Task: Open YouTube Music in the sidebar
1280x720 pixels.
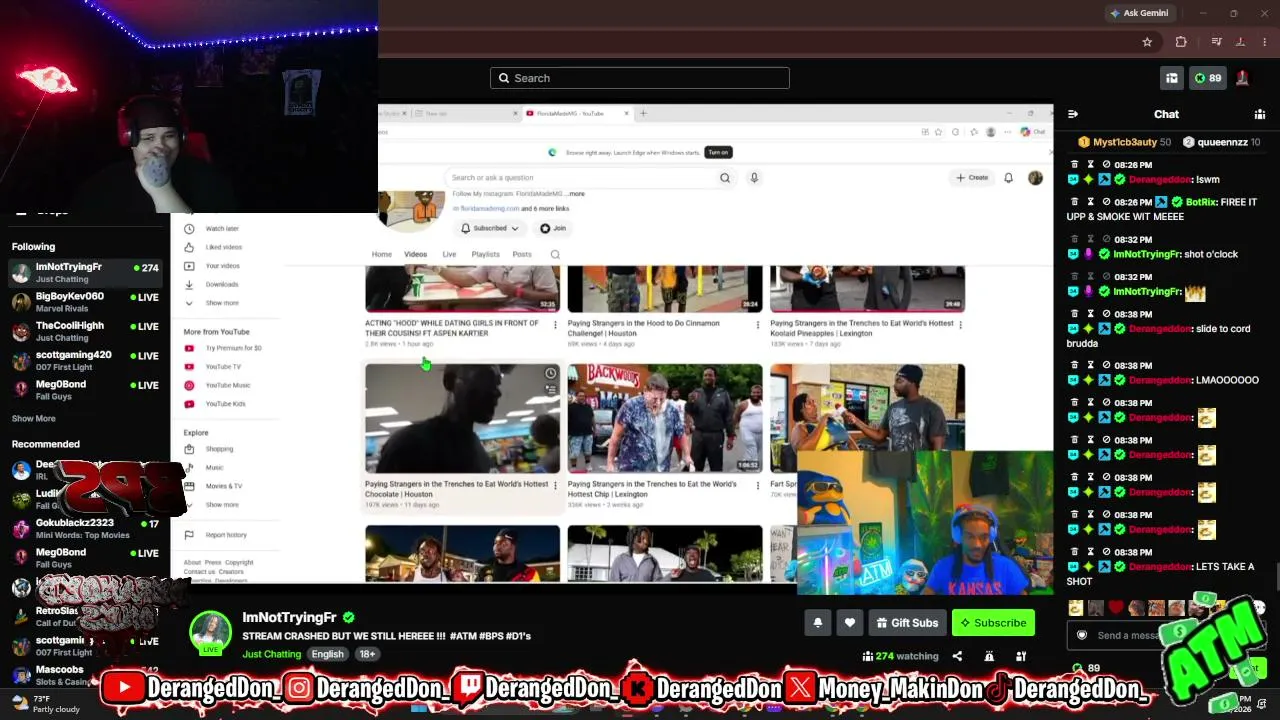Action: pos(228,385)
